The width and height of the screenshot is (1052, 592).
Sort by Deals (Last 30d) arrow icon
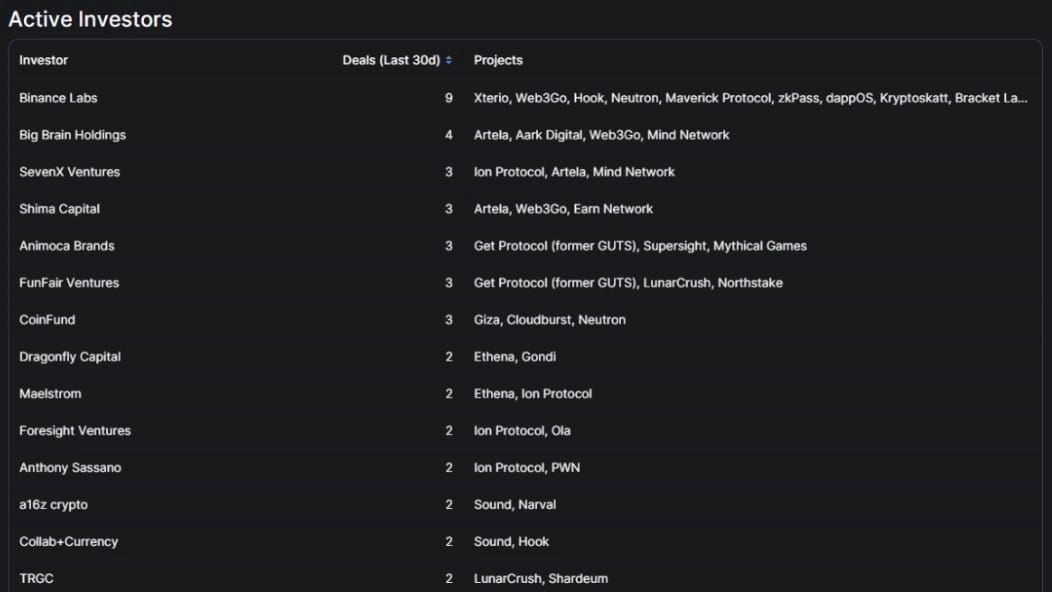tap(449, 60)
